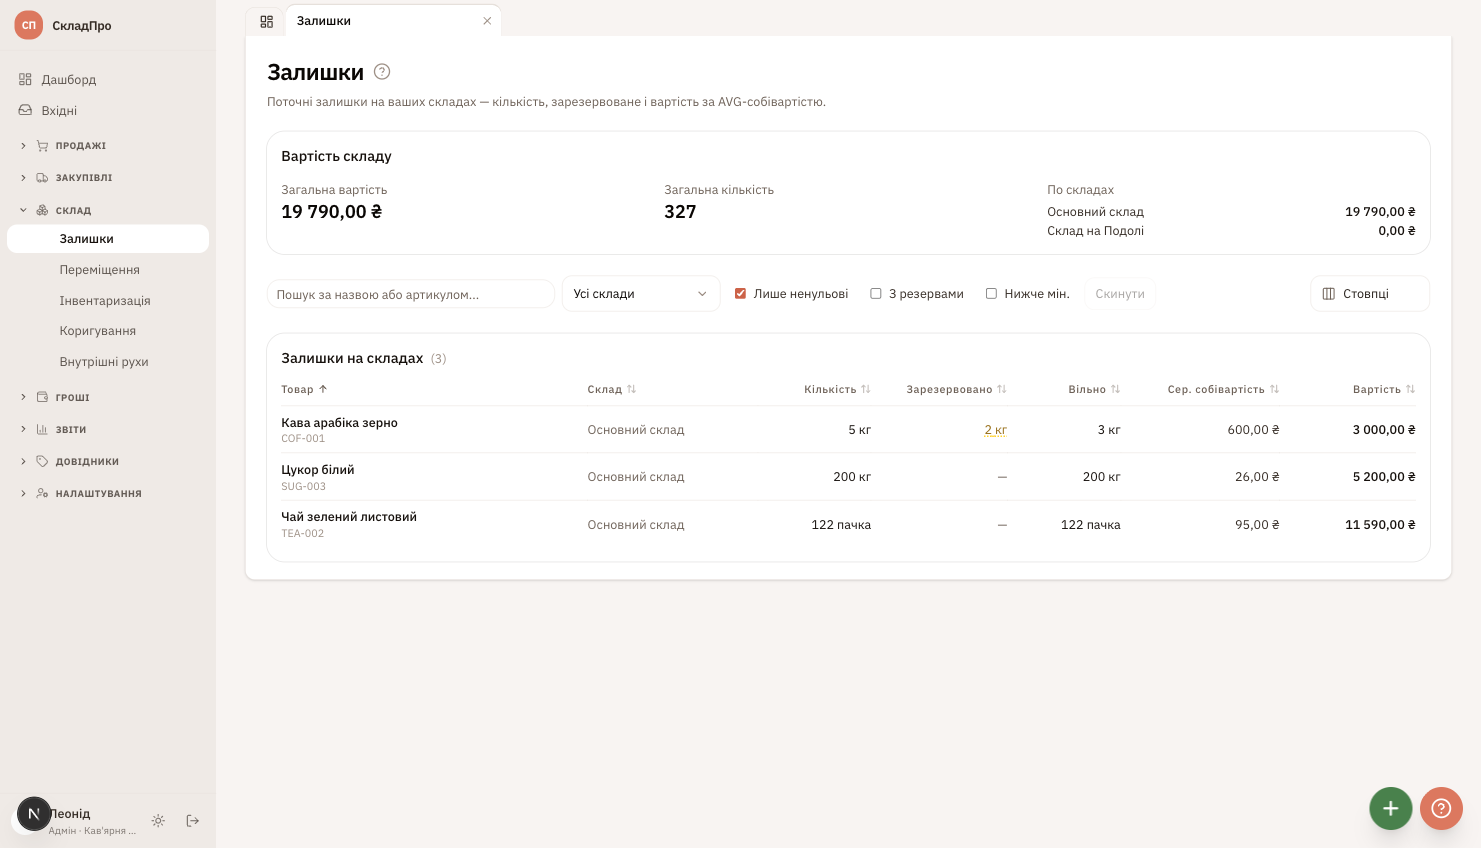Viewport: 1481px width, 848px height.
Task: Open Чай зелений листовий product
Action: click(x=348, y=517)
